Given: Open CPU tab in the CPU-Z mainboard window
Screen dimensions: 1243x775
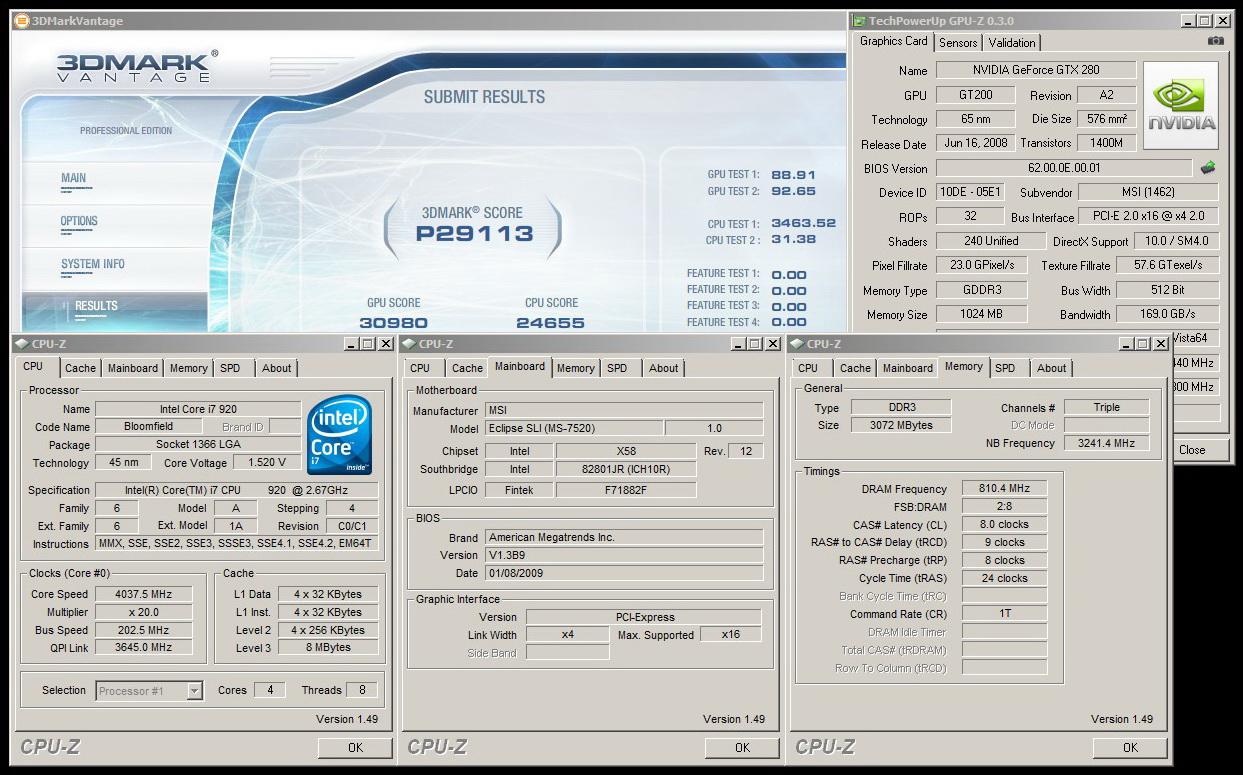Looking at the screenshot, I should coord(420,368).
